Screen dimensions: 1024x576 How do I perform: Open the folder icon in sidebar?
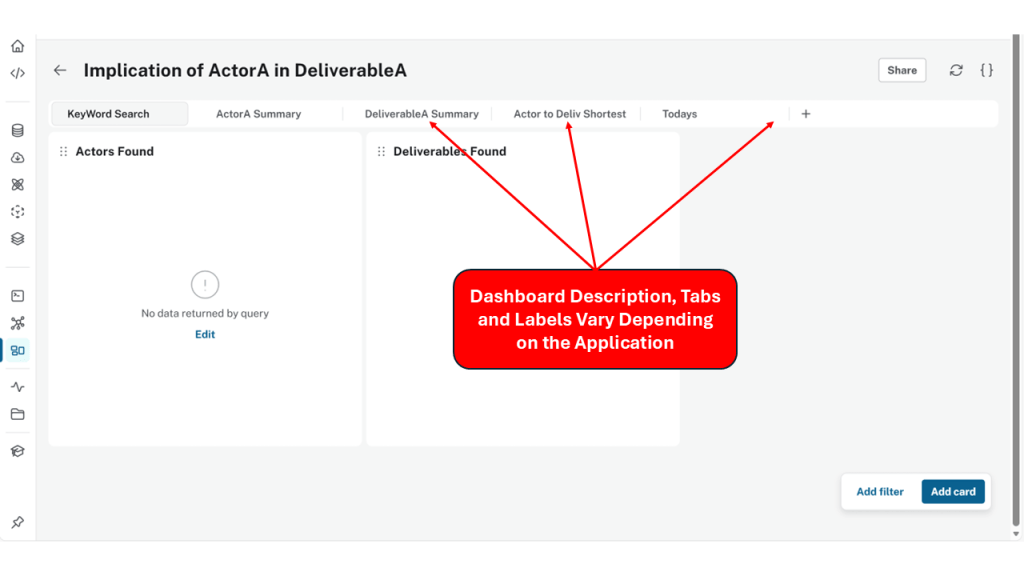tap(17, 414)
